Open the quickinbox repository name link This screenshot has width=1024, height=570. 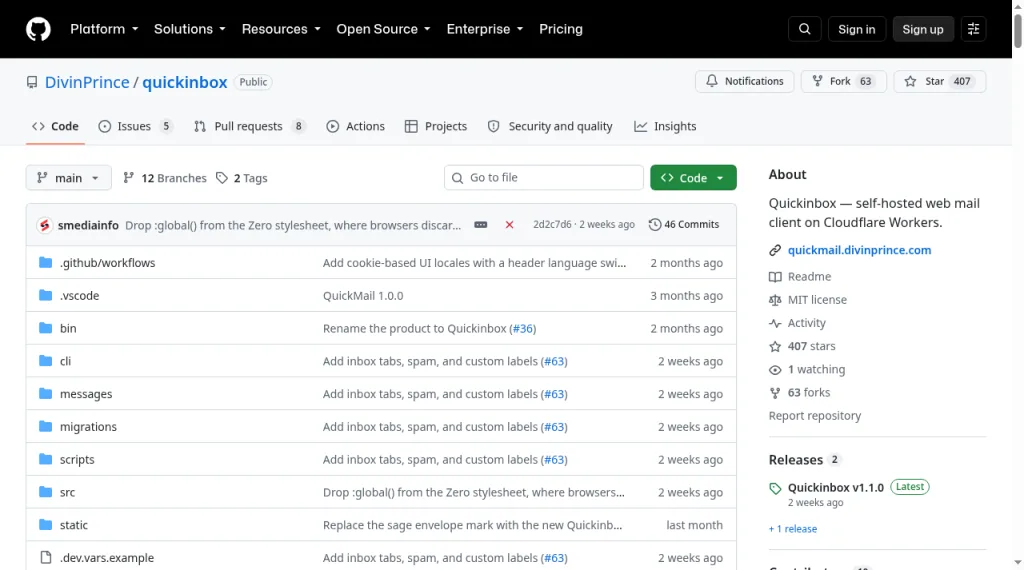point(185,82)
